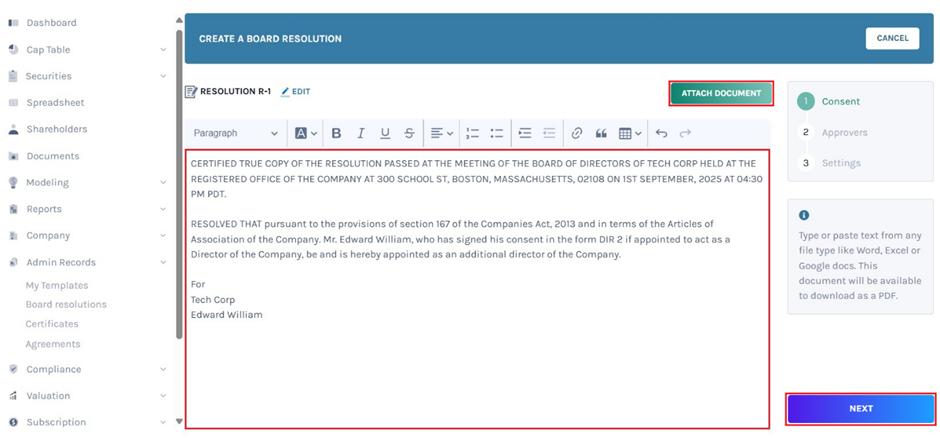Insert a bulleted list
The height and width of the screenshot is (438, 940).
point(496,133)
